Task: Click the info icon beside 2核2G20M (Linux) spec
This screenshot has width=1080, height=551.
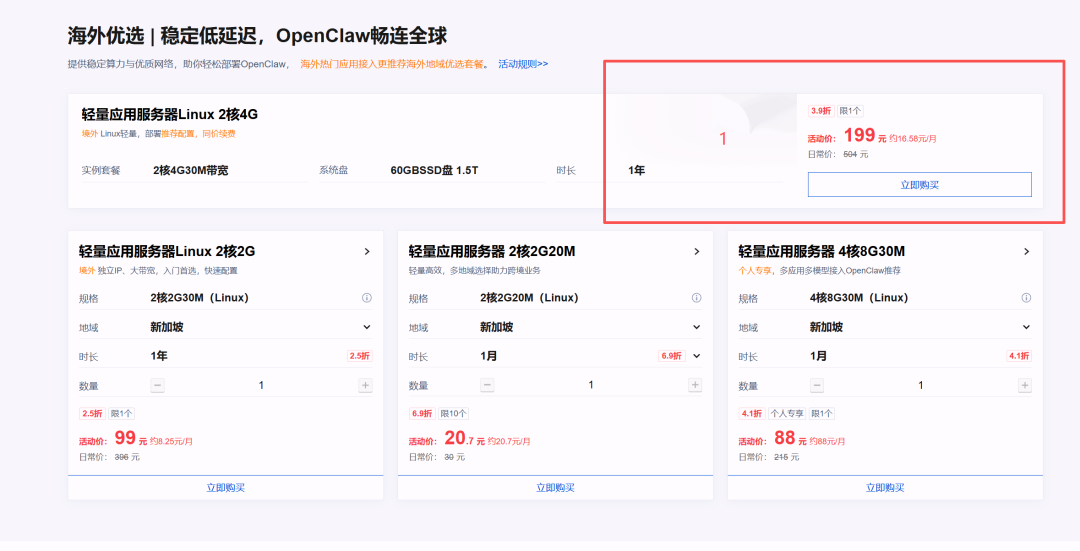Action: tap(696, 298)
